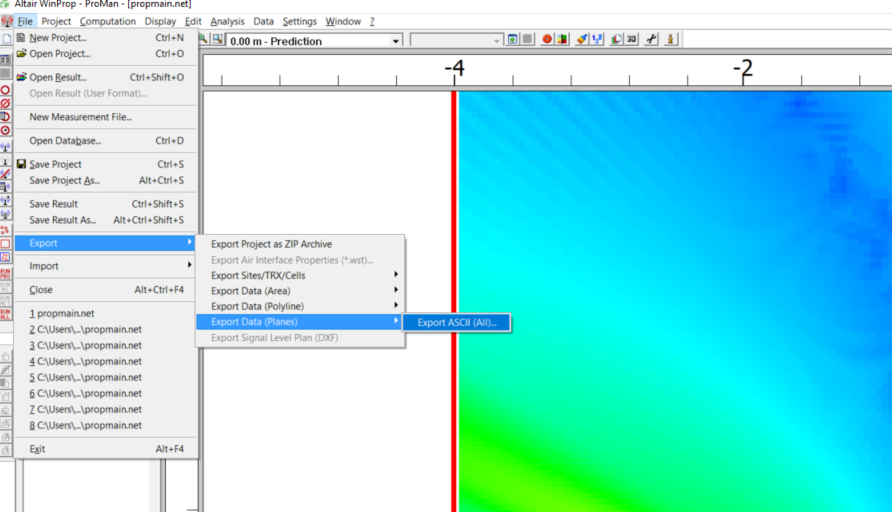Click the red circle toolbar icon
The width and height of the screenshot is (892, 512).
(x=547, y=39)
